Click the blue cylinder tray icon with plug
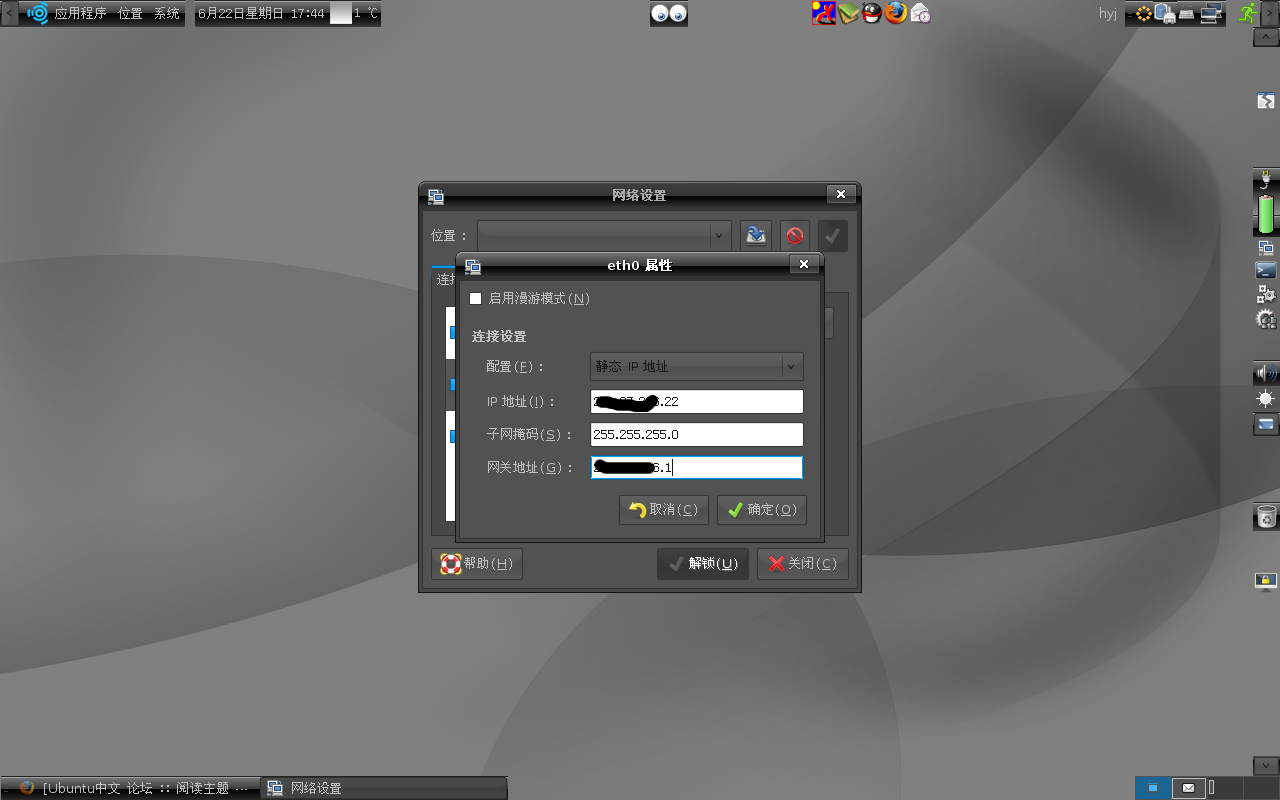 point(1164,13)
